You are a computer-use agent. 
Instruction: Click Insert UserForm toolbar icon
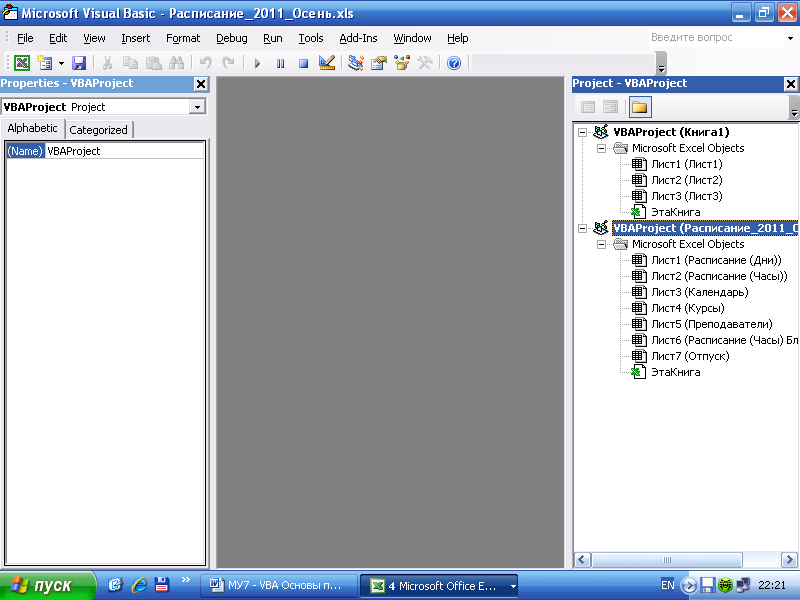(x=44, y=63)
